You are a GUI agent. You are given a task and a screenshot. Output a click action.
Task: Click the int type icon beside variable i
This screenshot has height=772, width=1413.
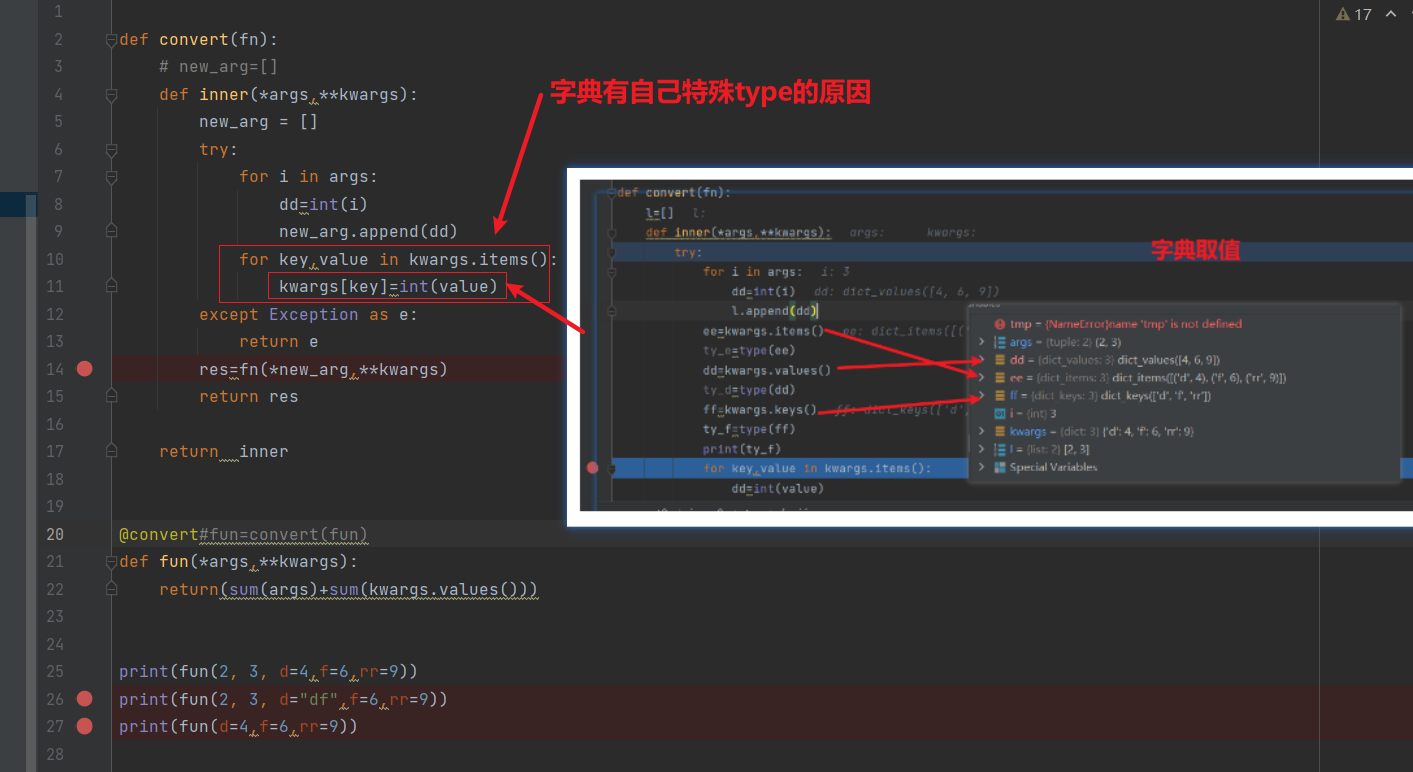coord(1000,412)
